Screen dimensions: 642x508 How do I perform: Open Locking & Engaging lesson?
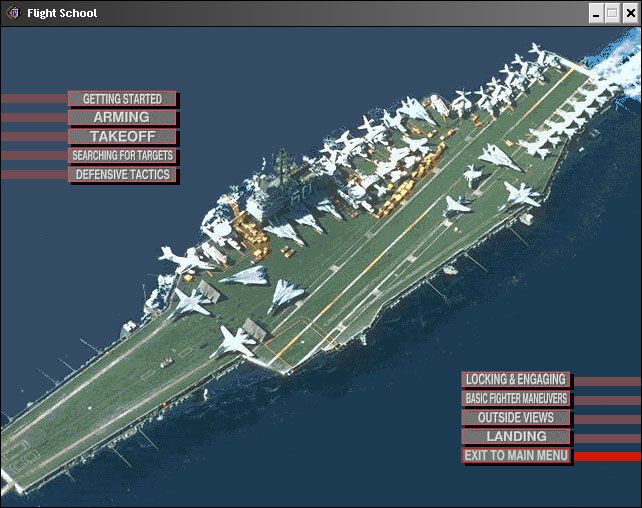(x=516, y=379)
